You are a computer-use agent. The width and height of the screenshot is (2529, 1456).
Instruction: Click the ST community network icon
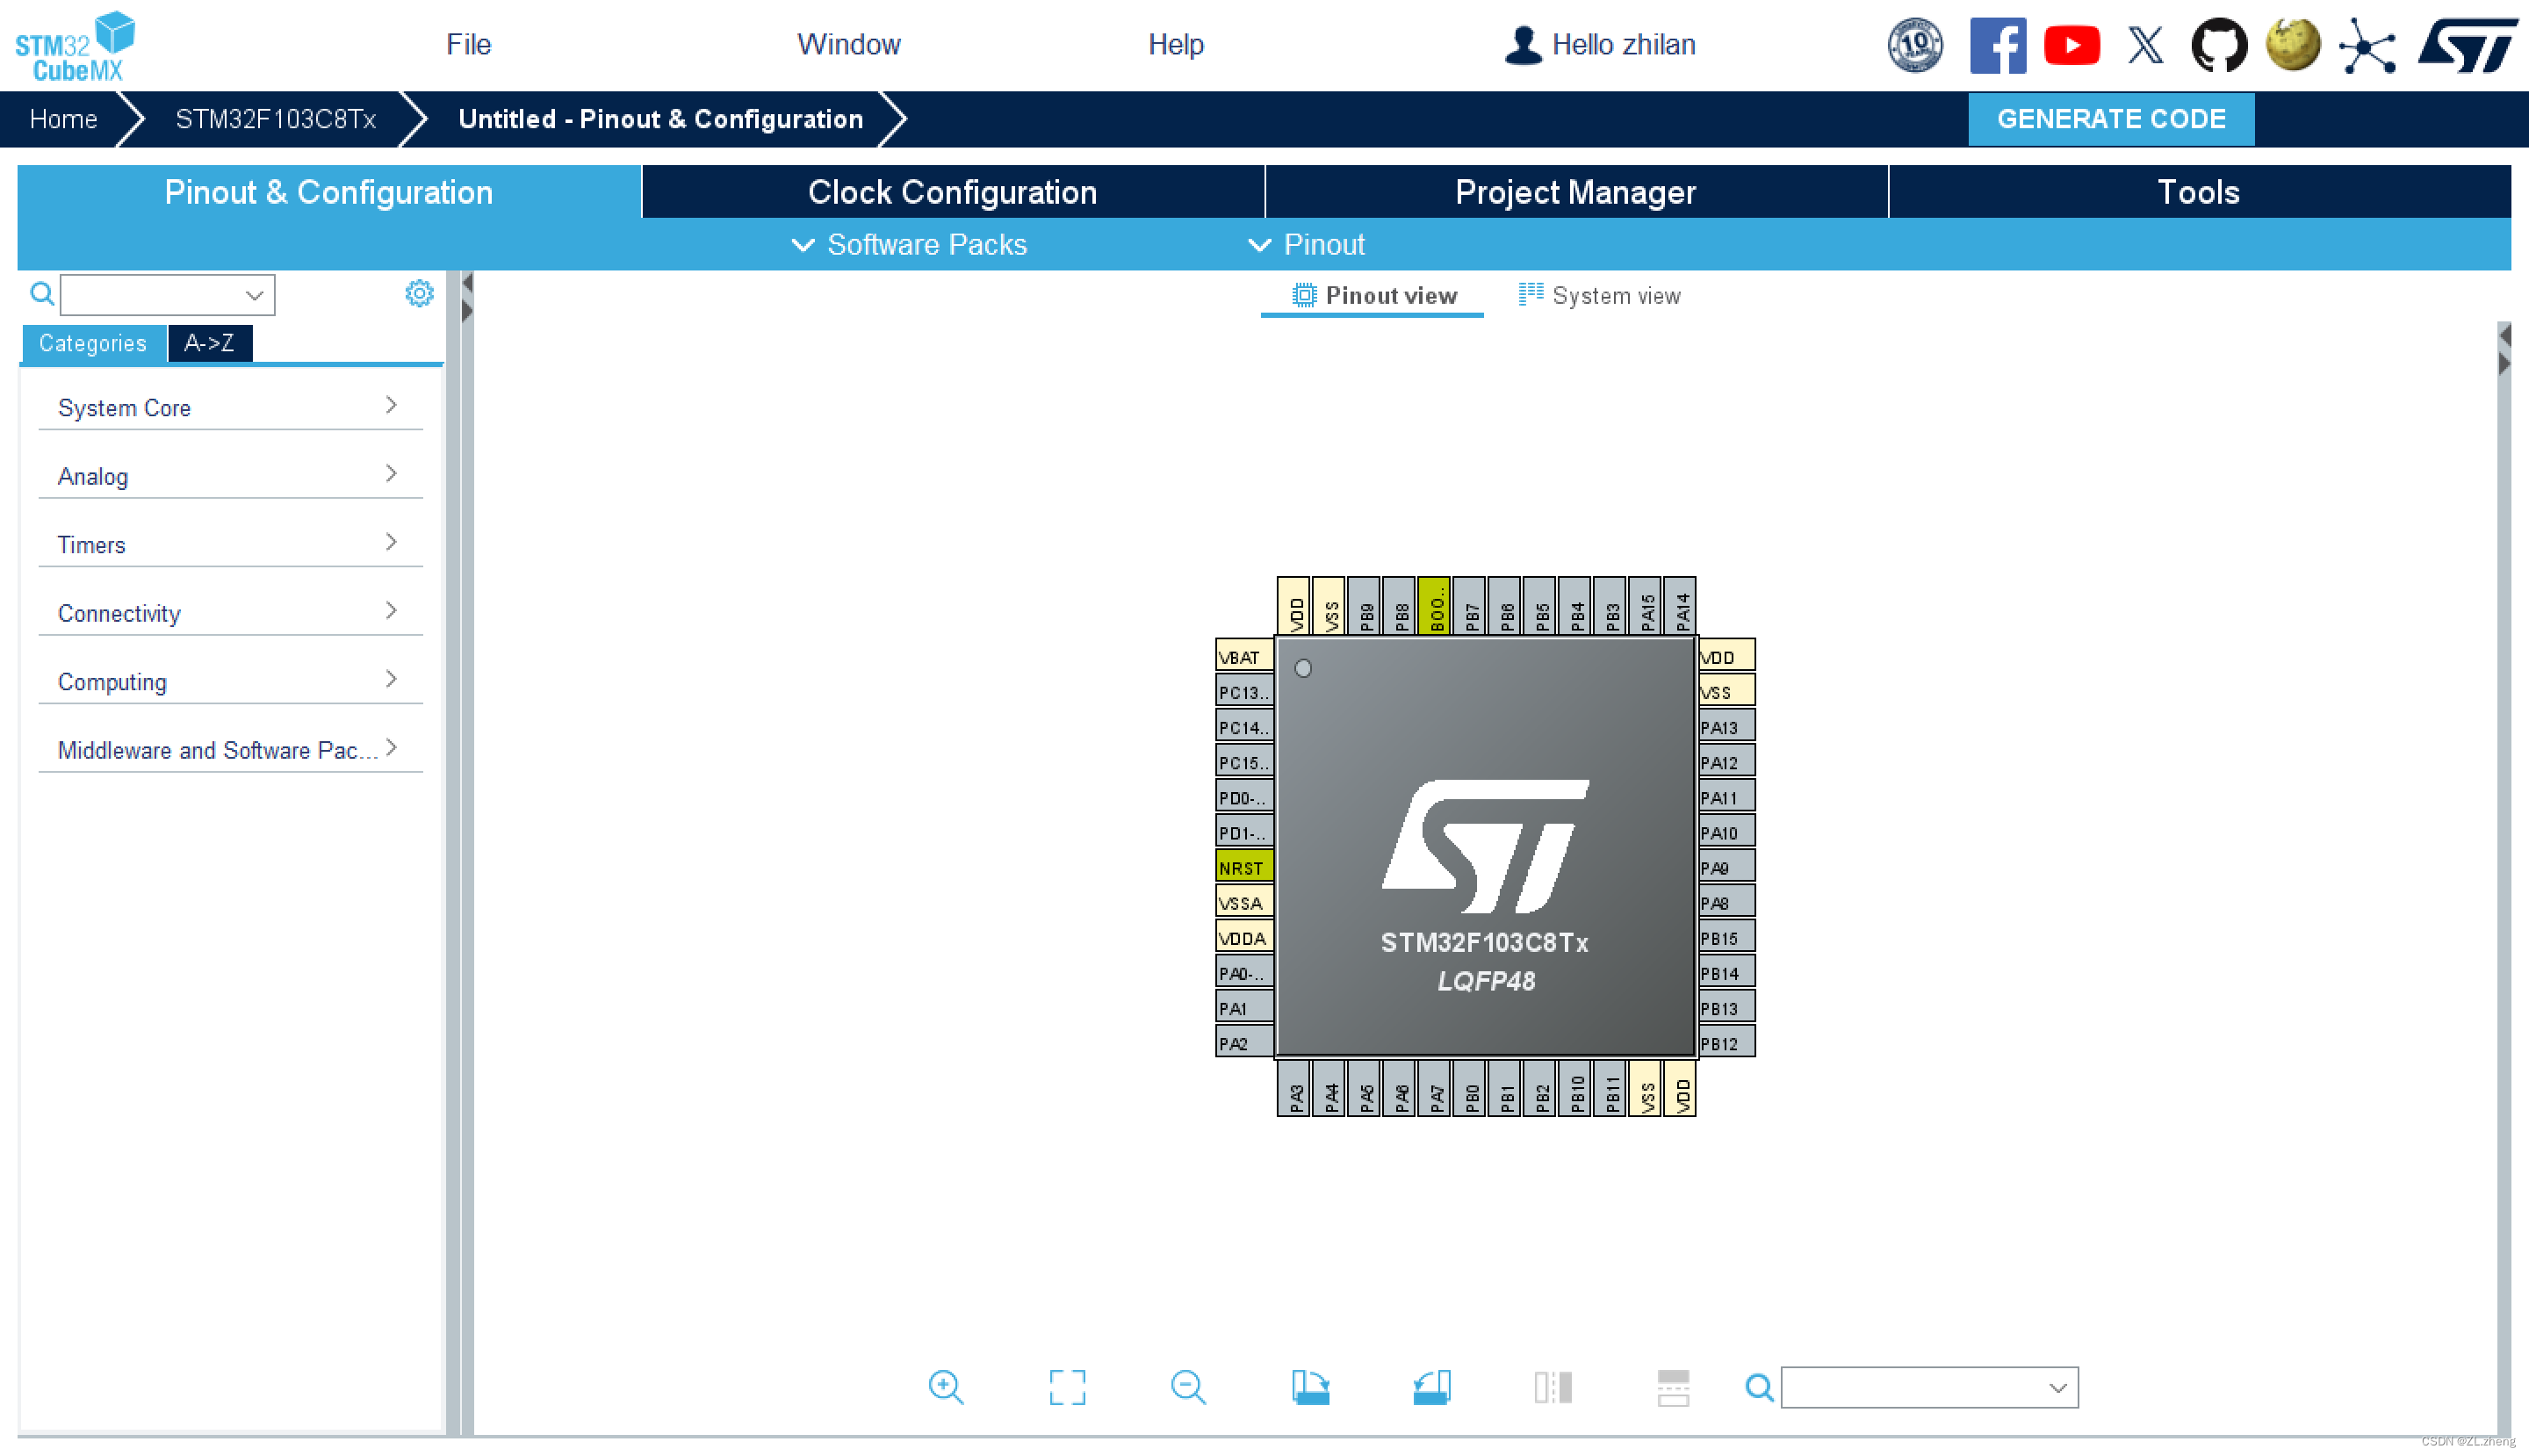pos(2368,45)
